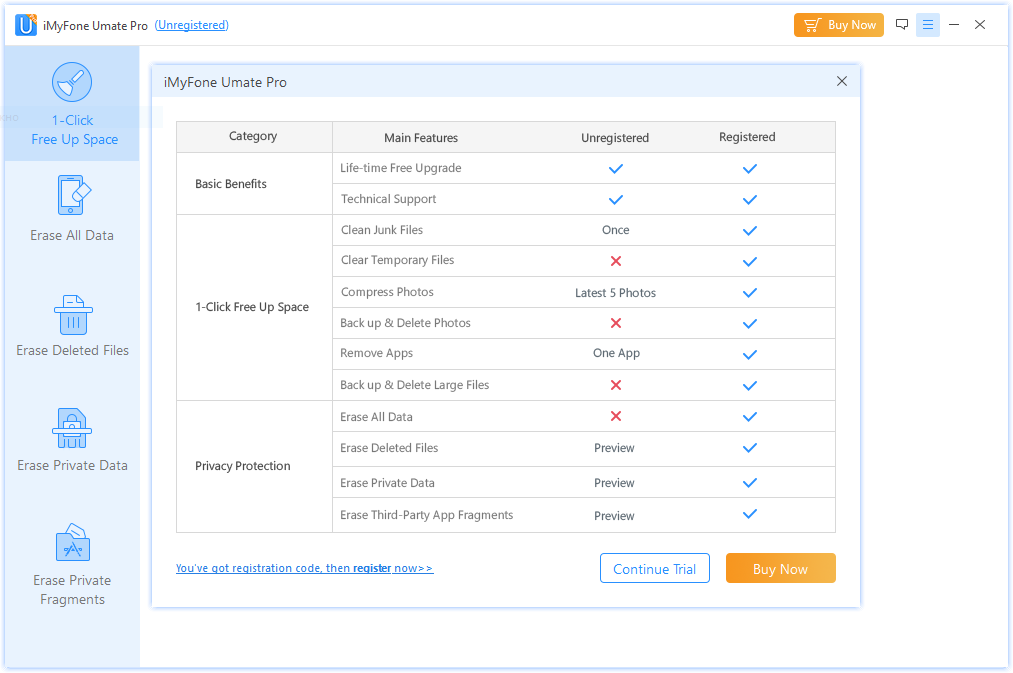Switch to Erase Deleted Files sidebar label

(x=72, y=351)
